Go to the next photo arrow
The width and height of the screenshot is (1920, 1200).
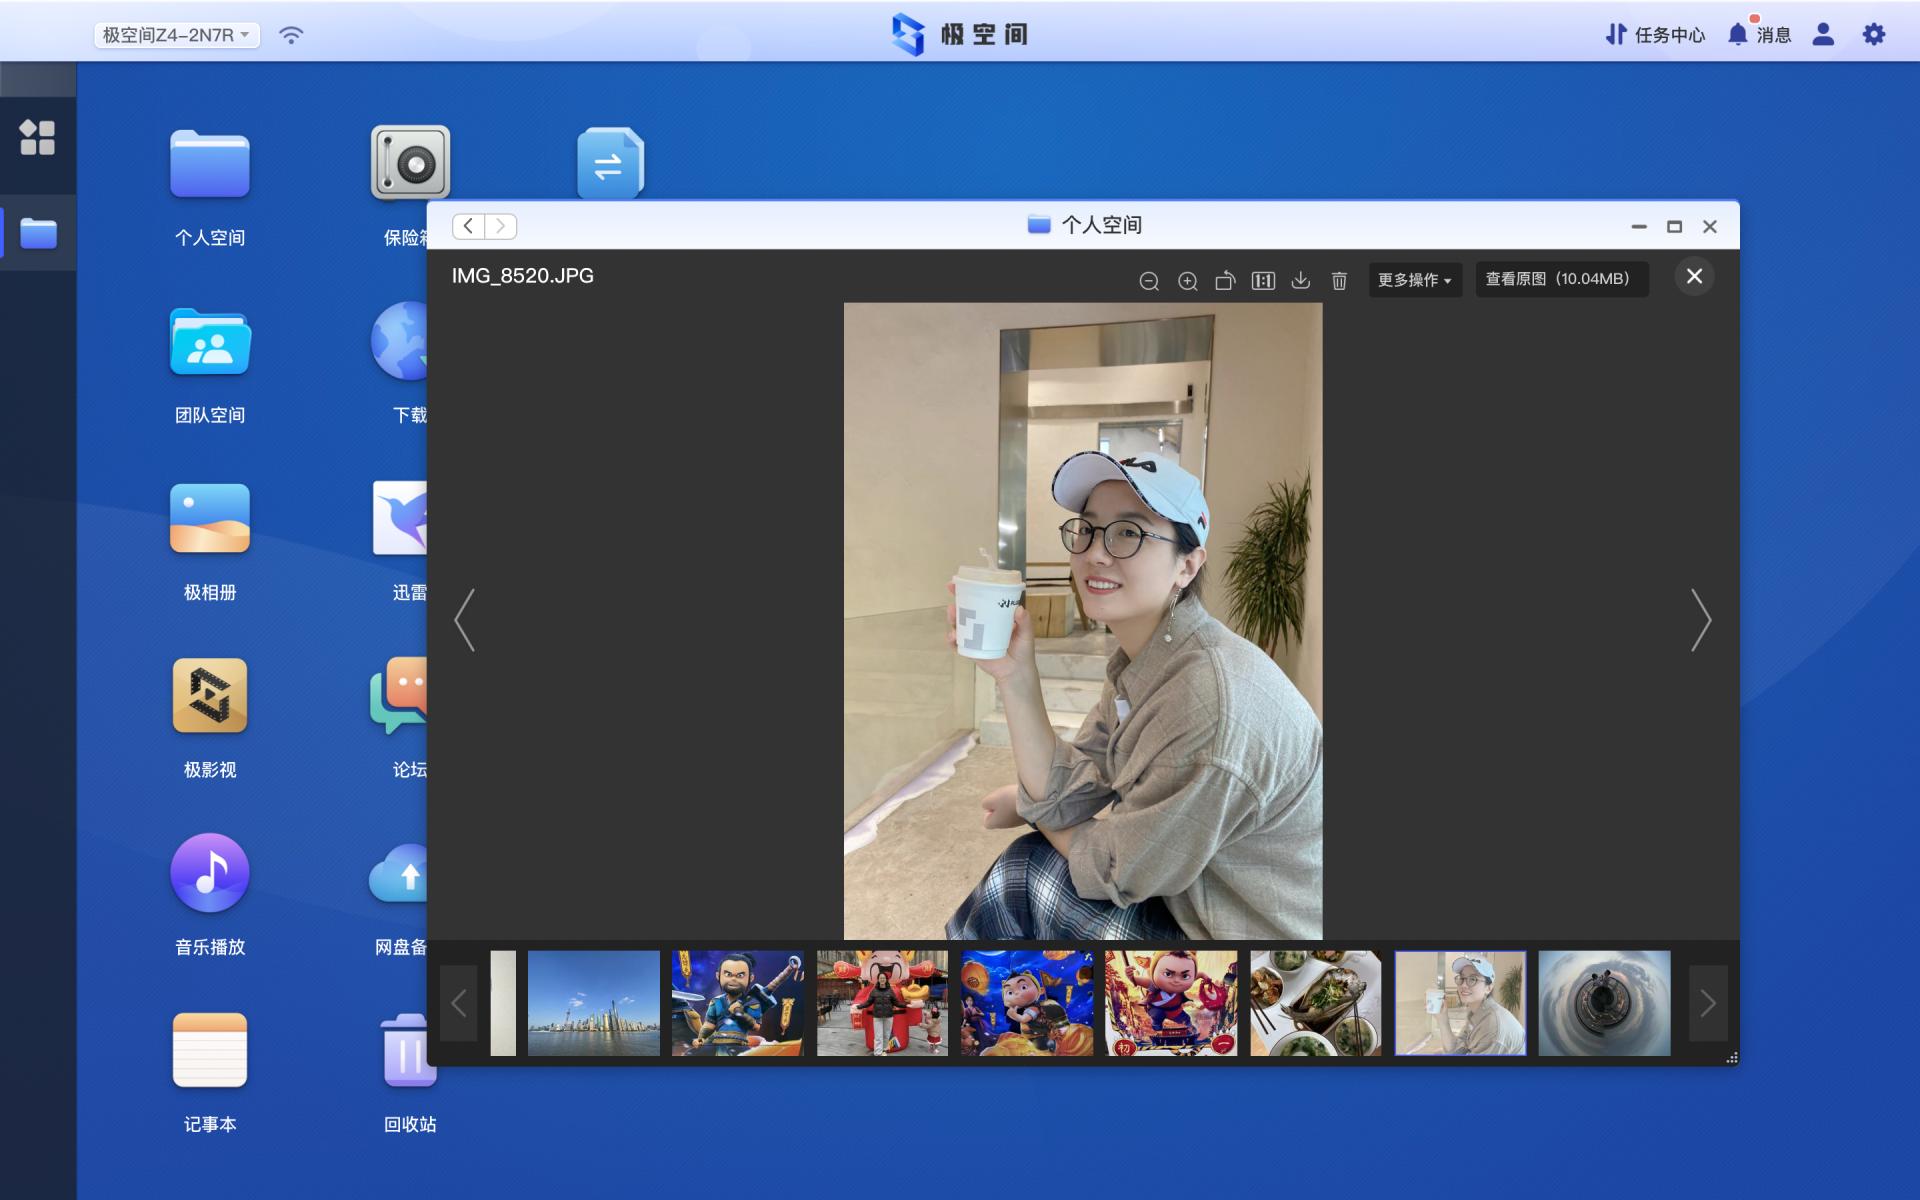coord(1700,620)
